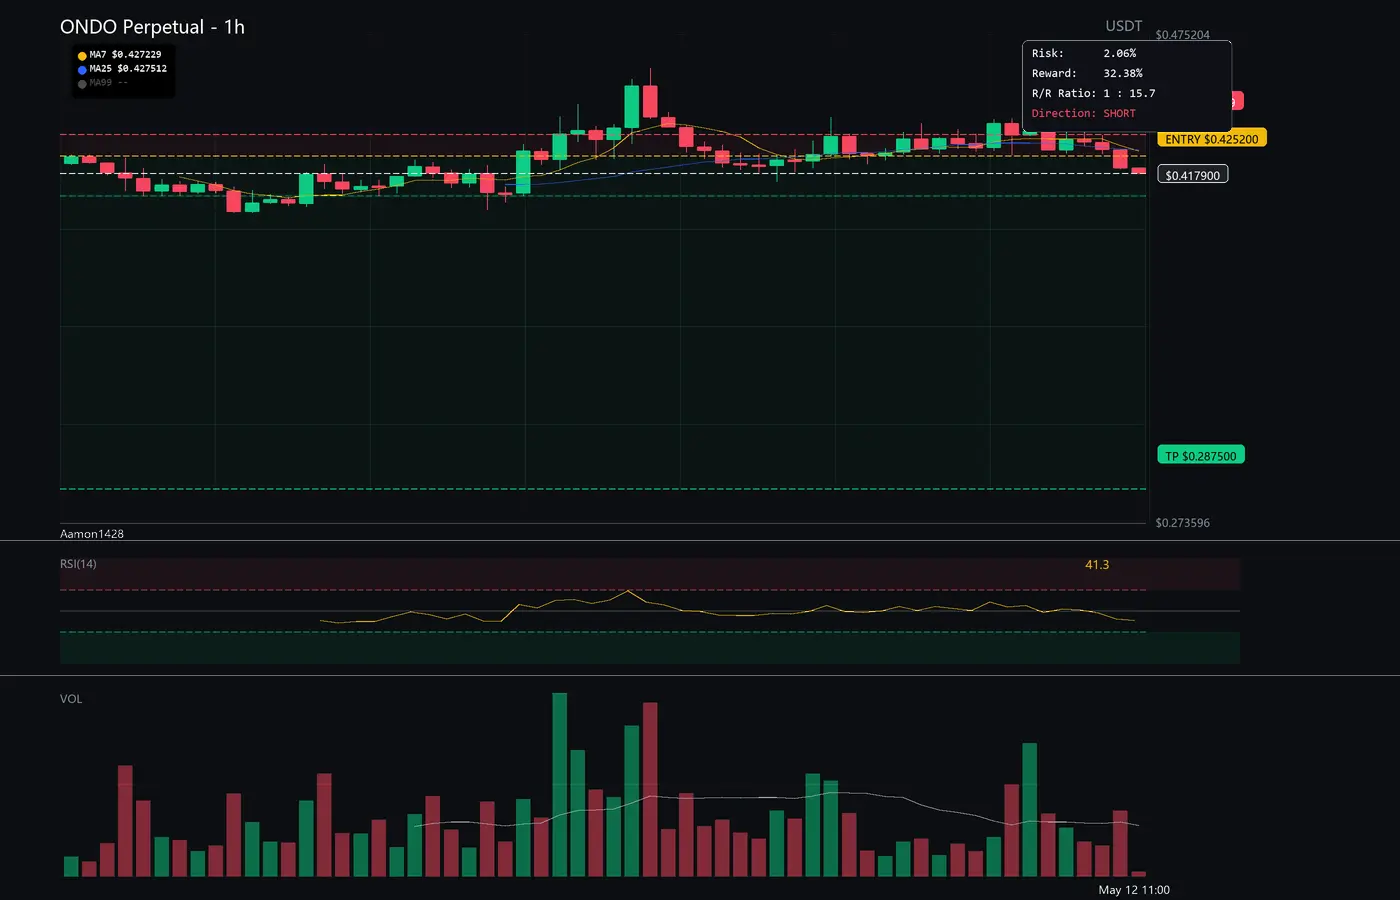Viewport: 1400px width, 900px height.
Task: Click the R/R Ratio 1 : 15.7 row
Action: [1093, 93]
